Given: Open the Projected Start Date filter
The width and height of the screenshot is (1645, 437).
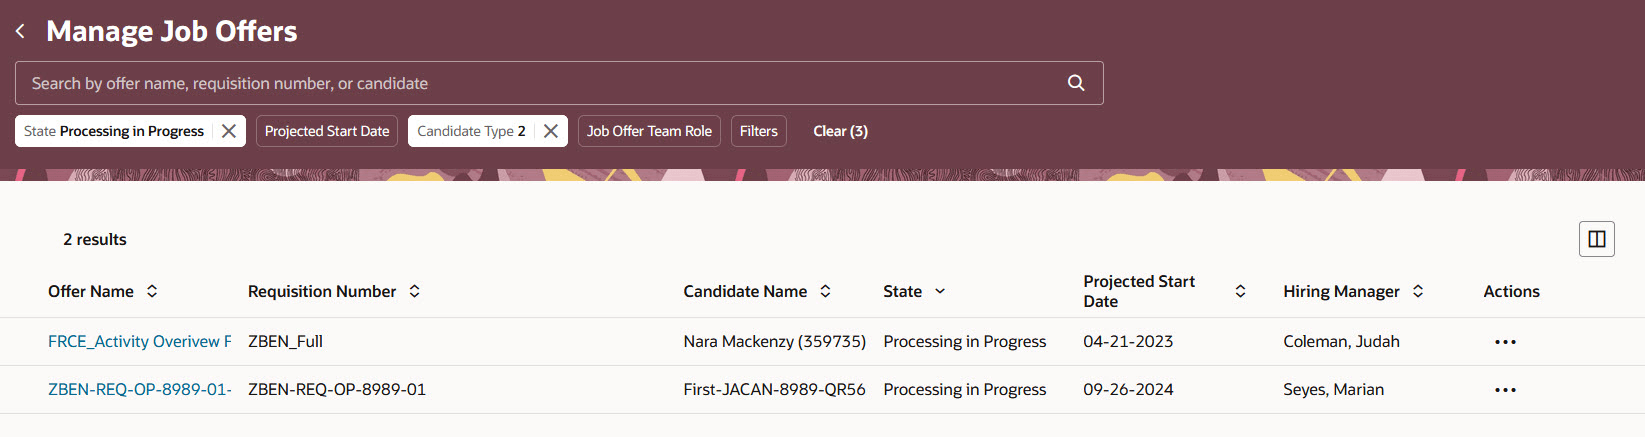Looking at the screenshot, I should click(x=327, y=131).
